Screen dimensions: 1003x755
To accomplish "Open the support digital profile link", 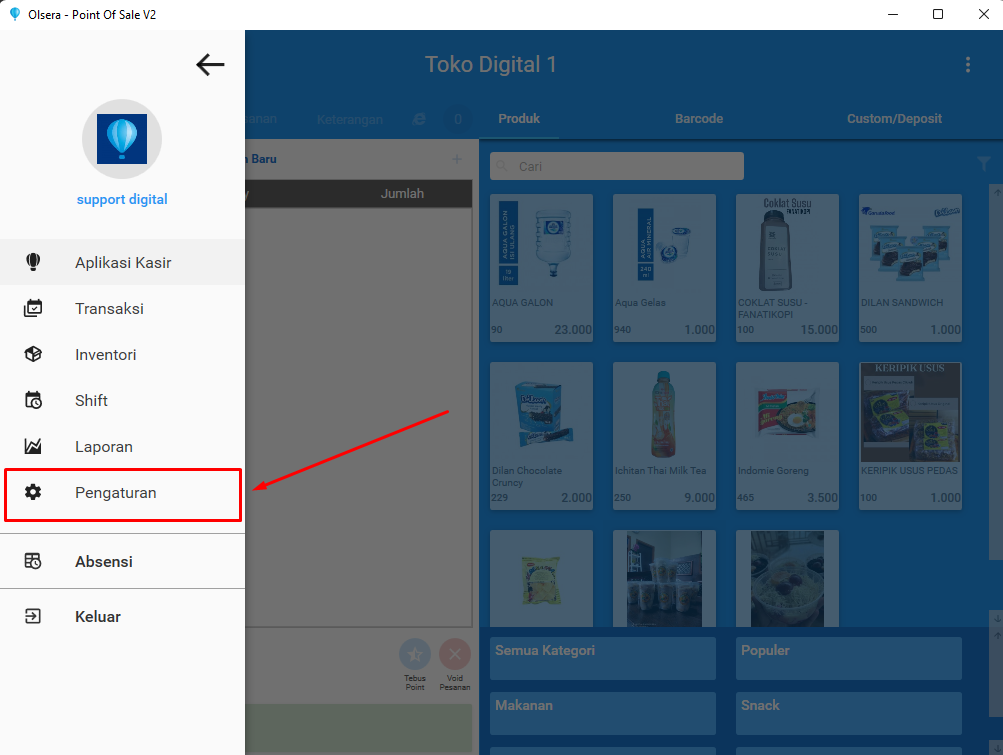I will 122,199.
